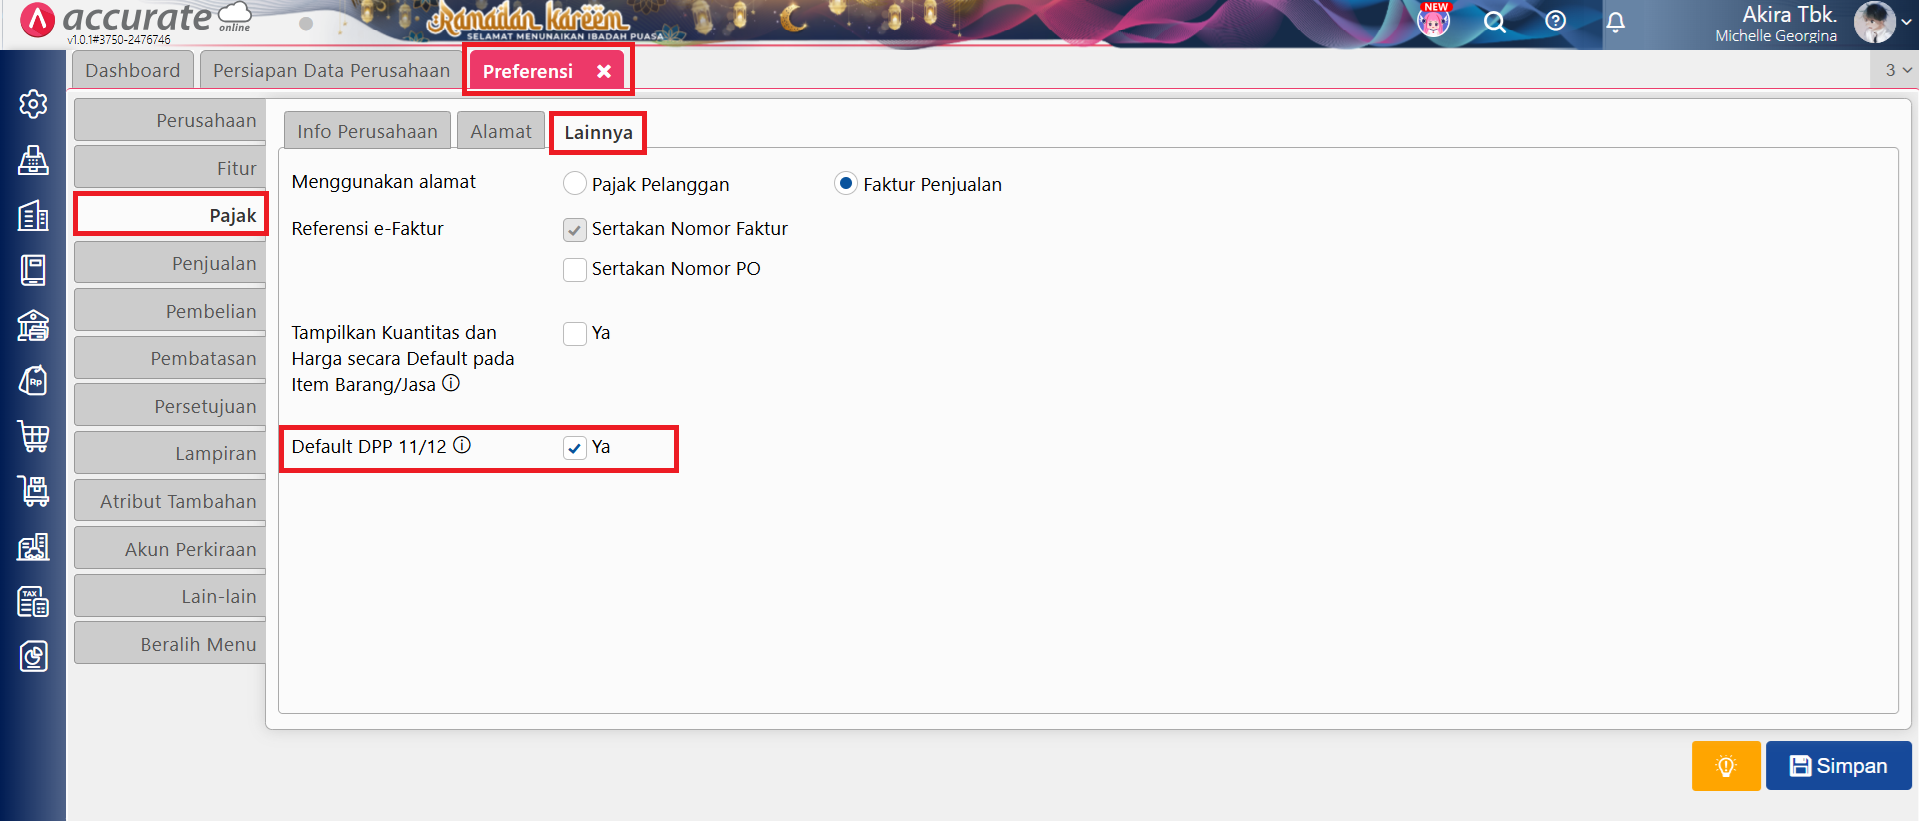Click the bank building sidebar icon

tap(33, 325)
